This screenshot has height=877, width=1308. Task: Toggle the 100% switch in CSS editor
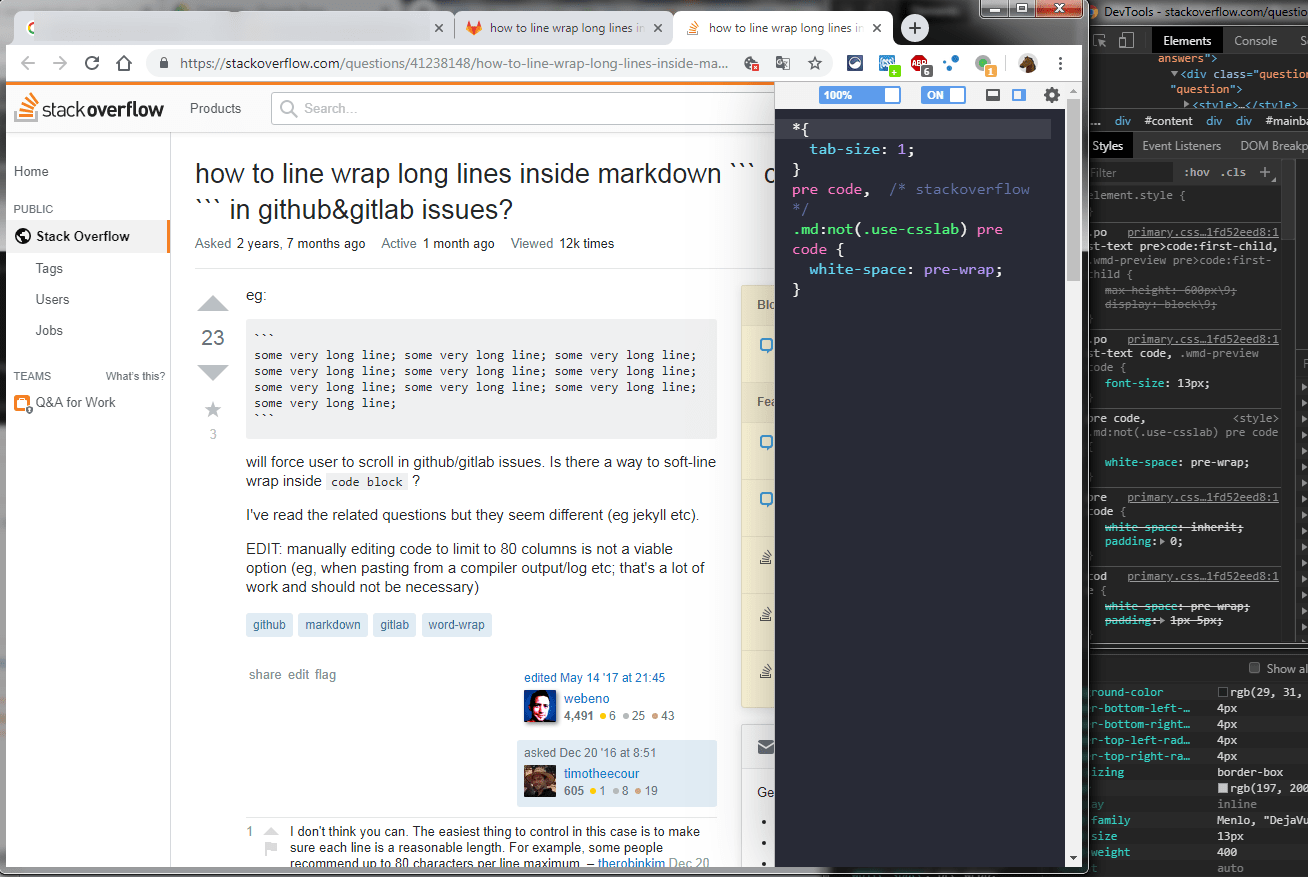(x=860, y=95)
